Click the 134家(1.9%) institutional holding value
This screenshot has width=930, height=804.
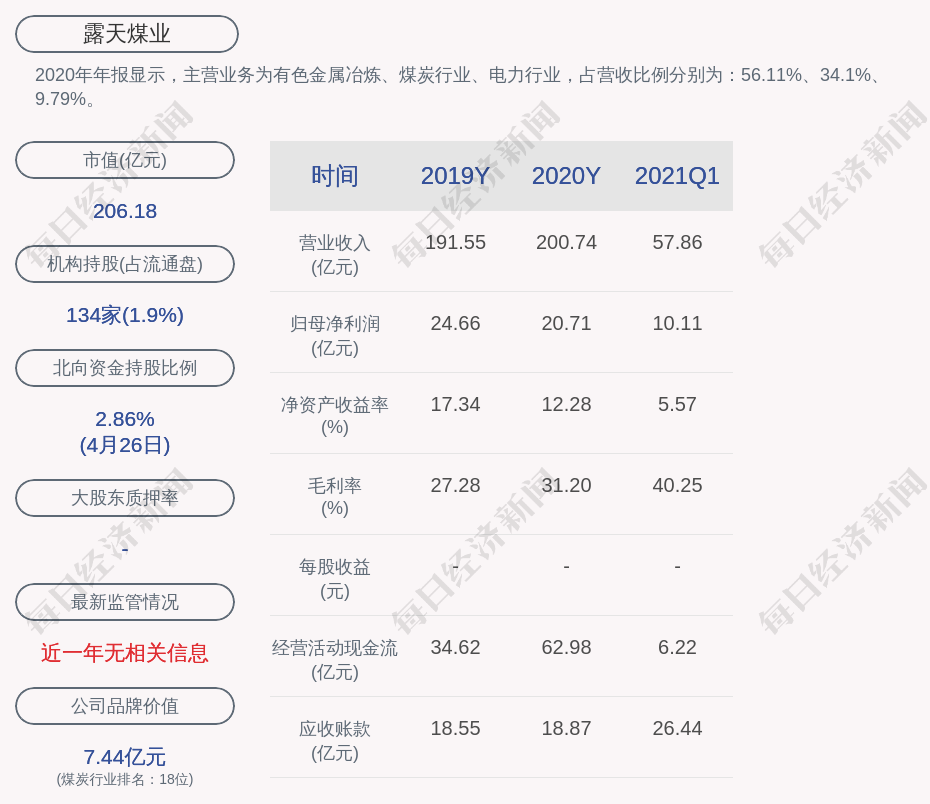tap(125, 315)
